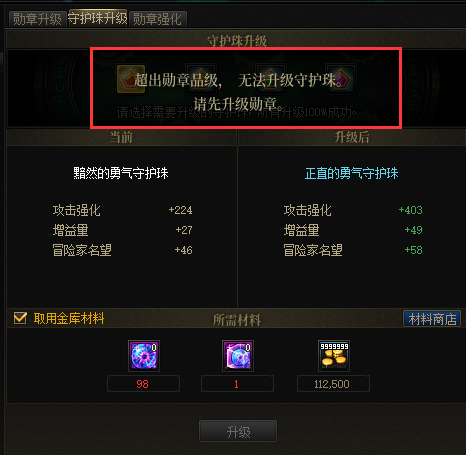Select the highlighted red guardian bead slot

tap(131, 79)
